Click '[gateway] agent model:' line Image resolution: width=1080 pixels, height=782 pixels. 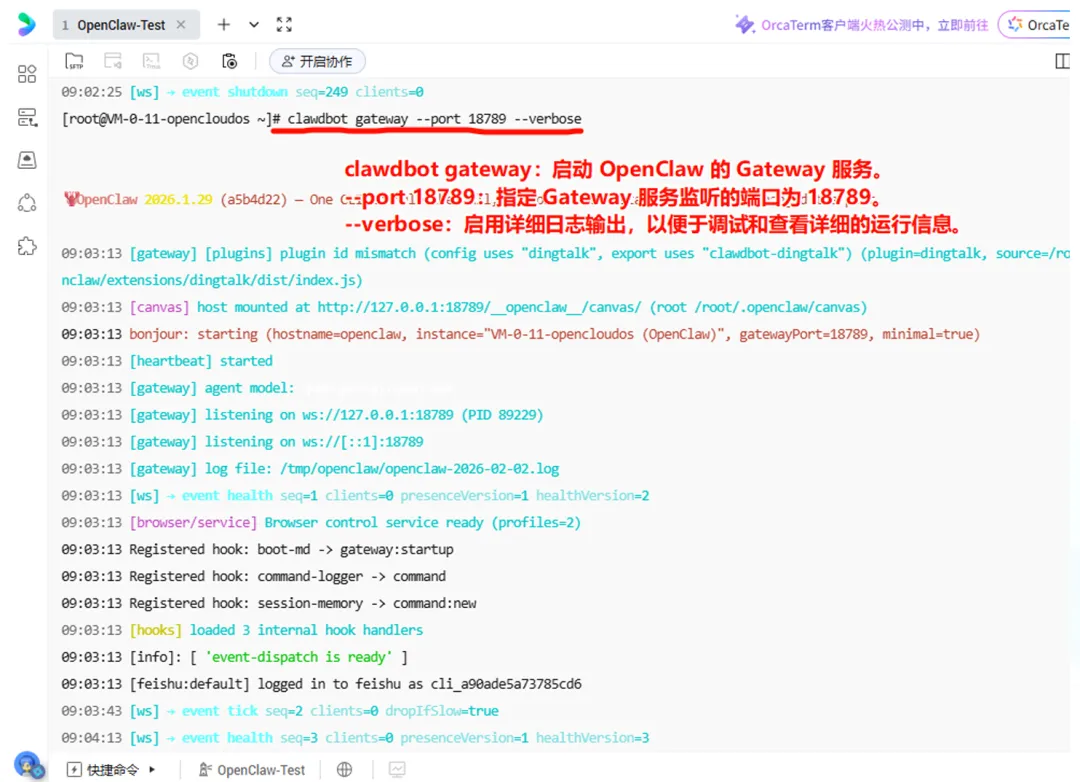click(x=178, y=388)
